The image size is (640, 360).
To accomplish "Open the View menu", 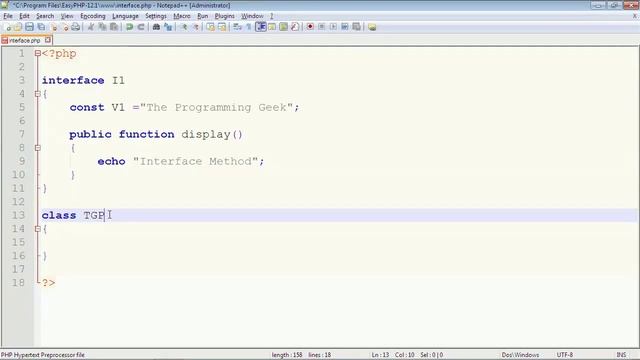I will click(x=67, y=16).
